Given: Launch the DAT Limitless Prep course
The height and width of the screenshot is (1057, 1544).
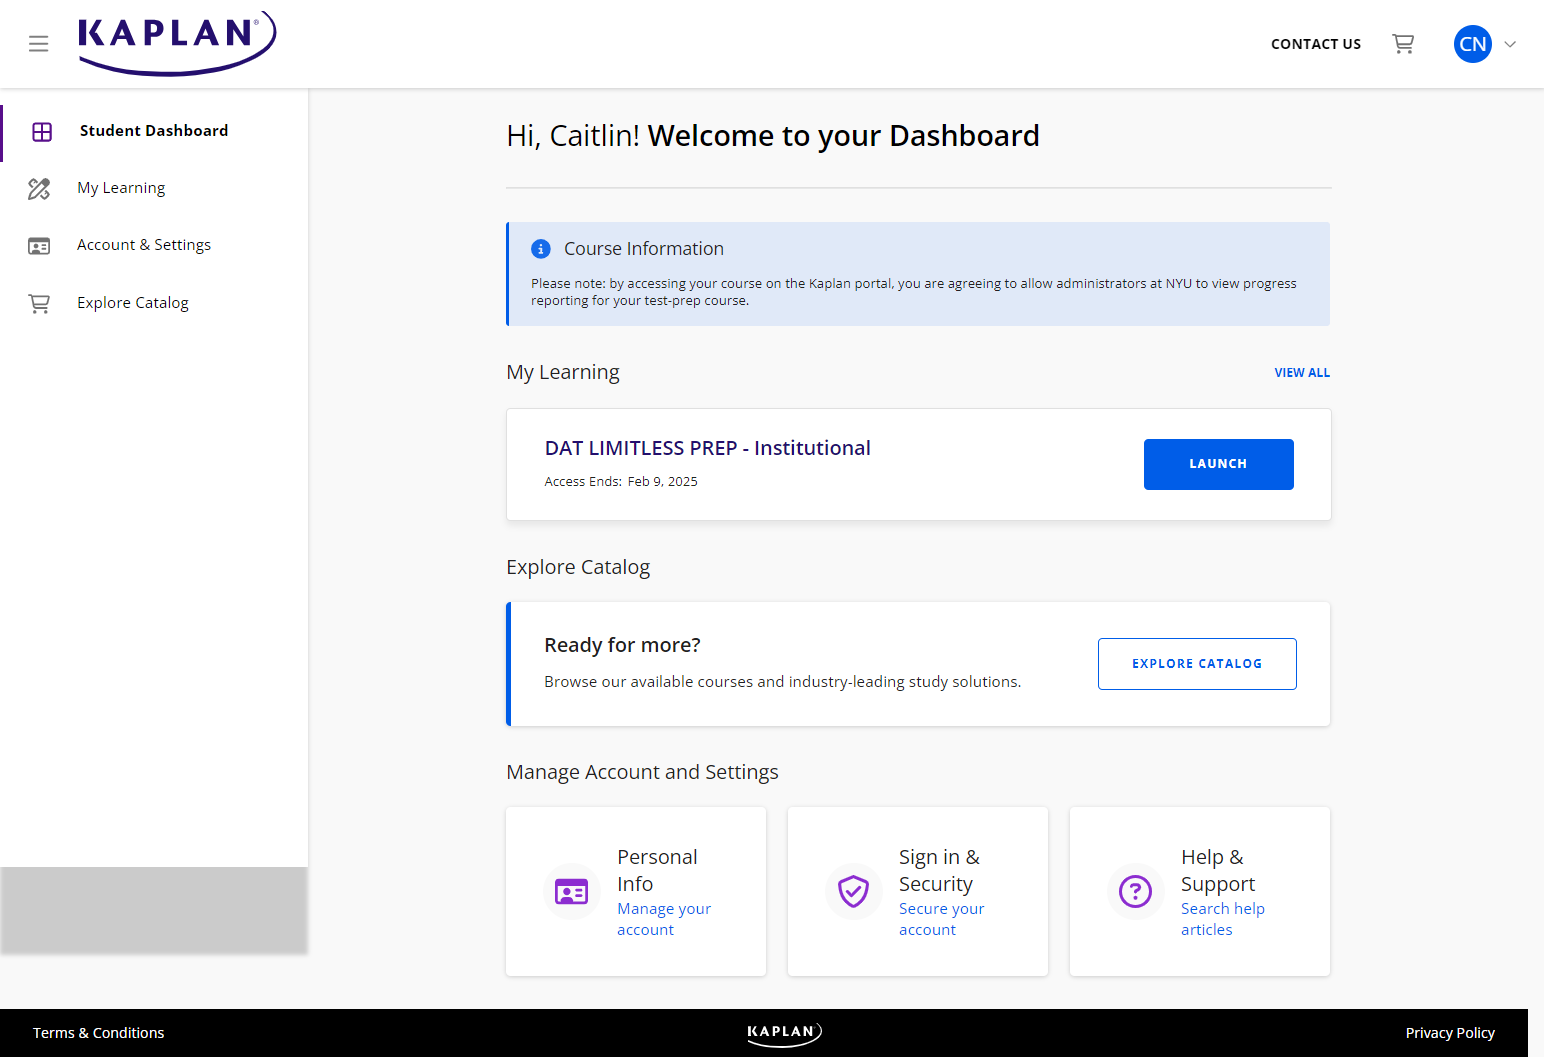Looking at the screenshot, I should click(x=1218, y=464).
